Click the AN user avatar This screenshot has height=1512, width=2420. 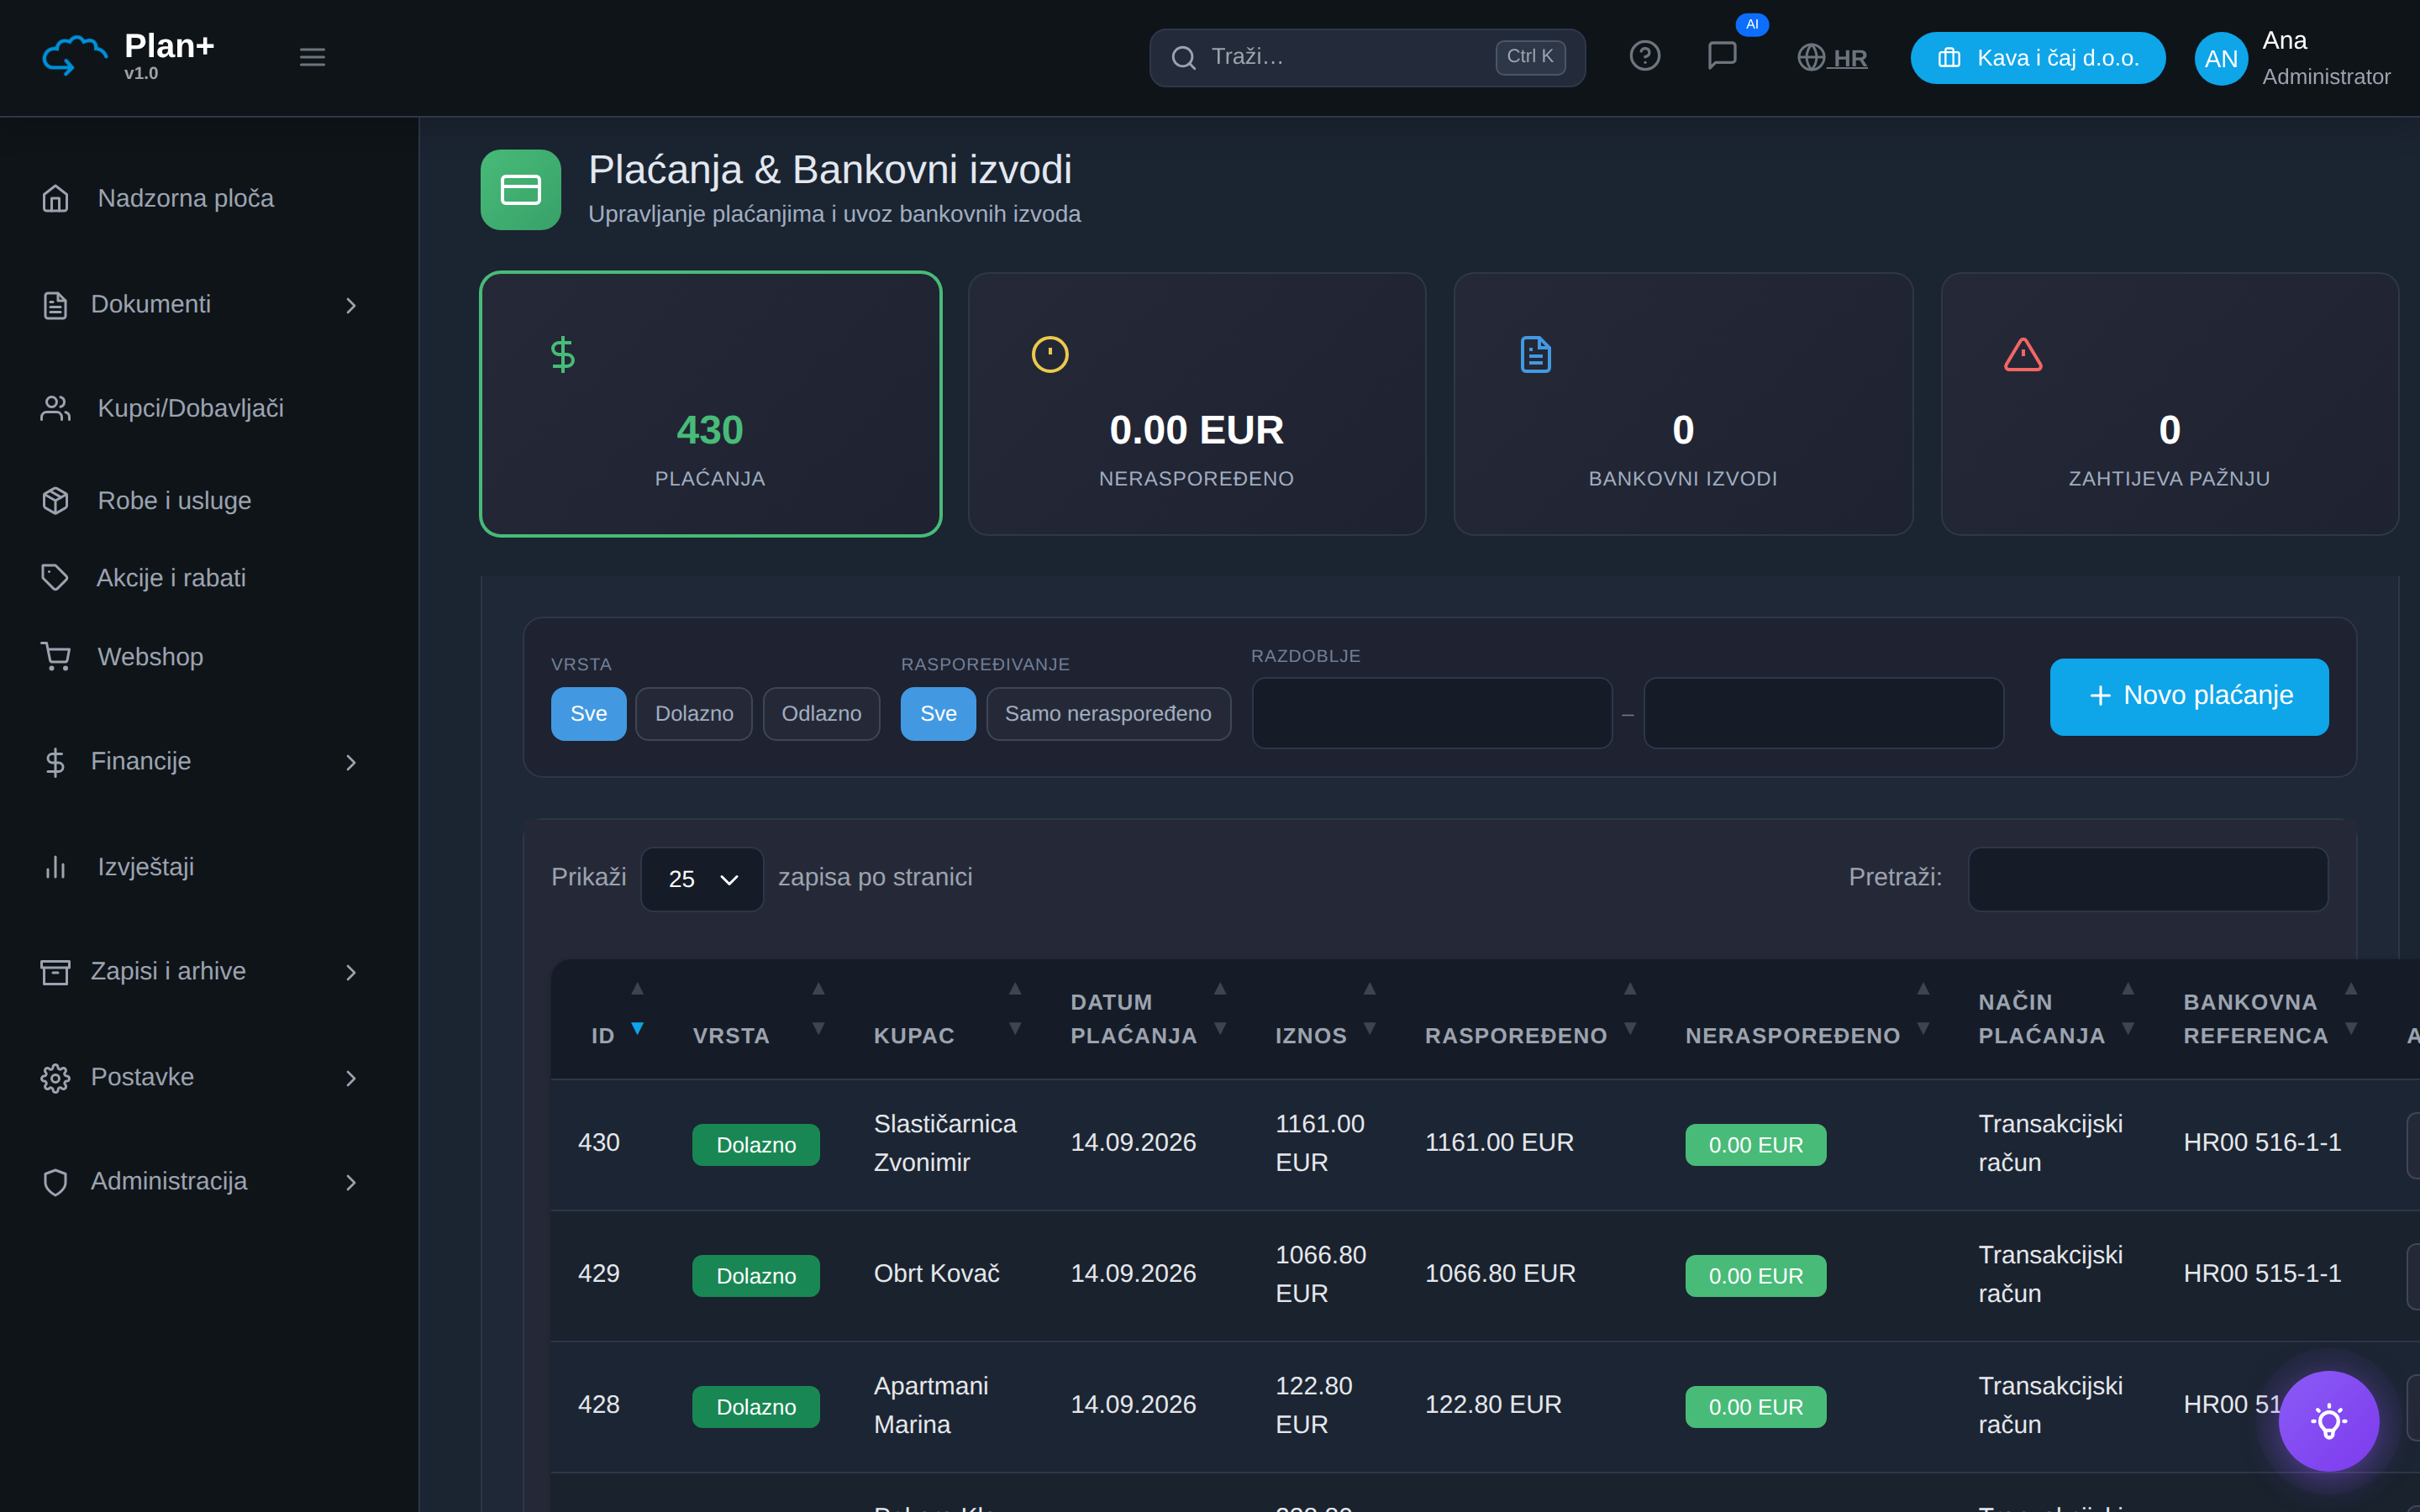(x=2221, y=58)
